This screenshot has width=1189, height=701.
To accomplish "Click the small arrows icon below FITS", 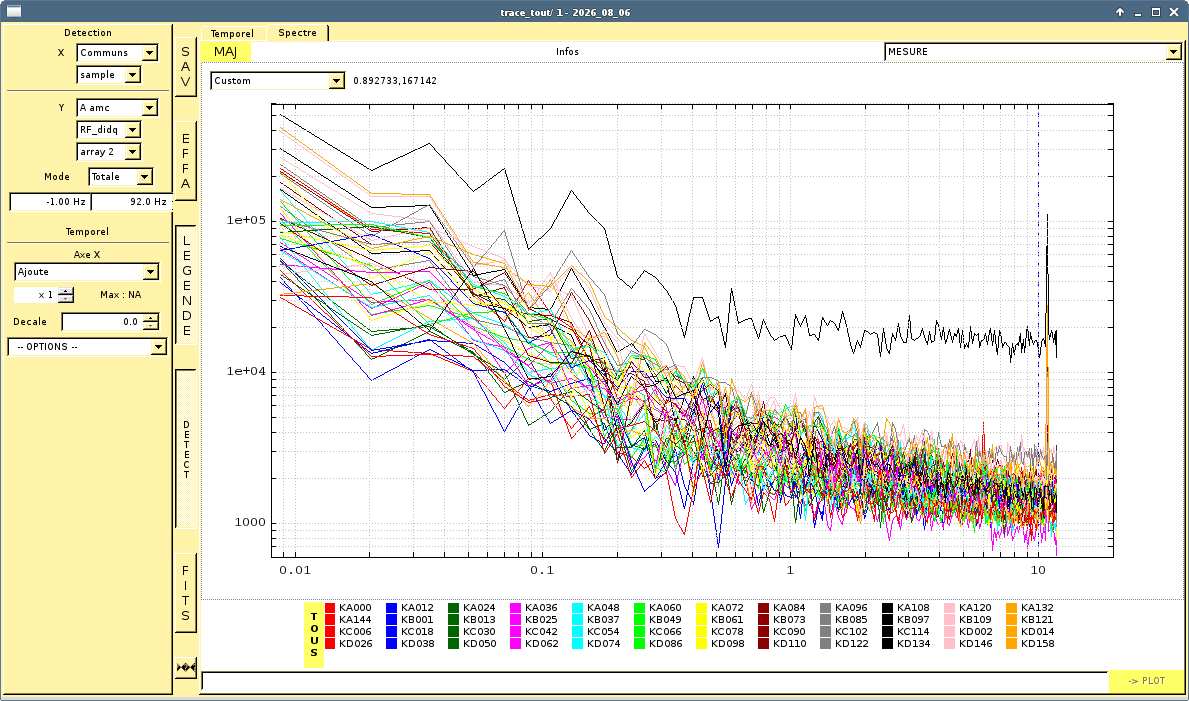I will 186,668.
